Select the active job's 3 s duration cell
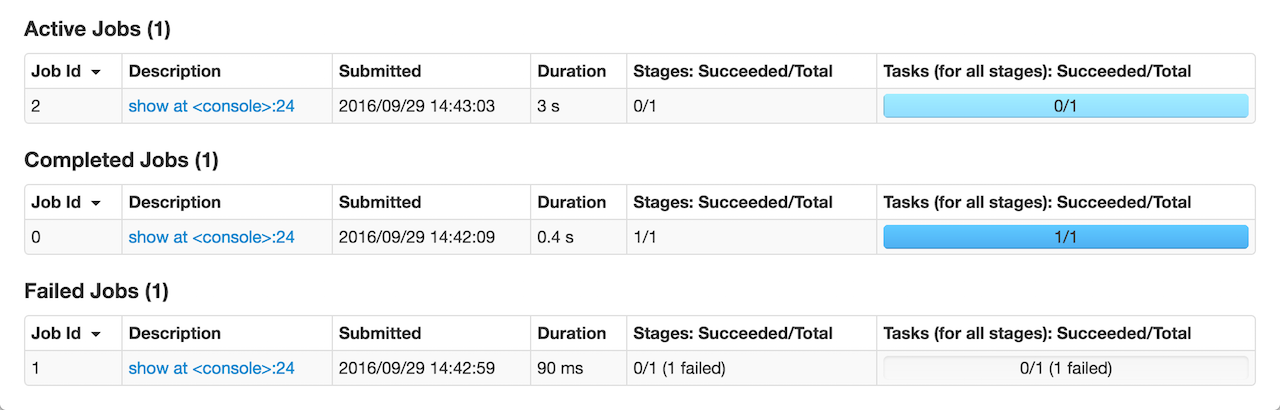Viewport: 1280px width, 410px height. click(x=549, y=106)
